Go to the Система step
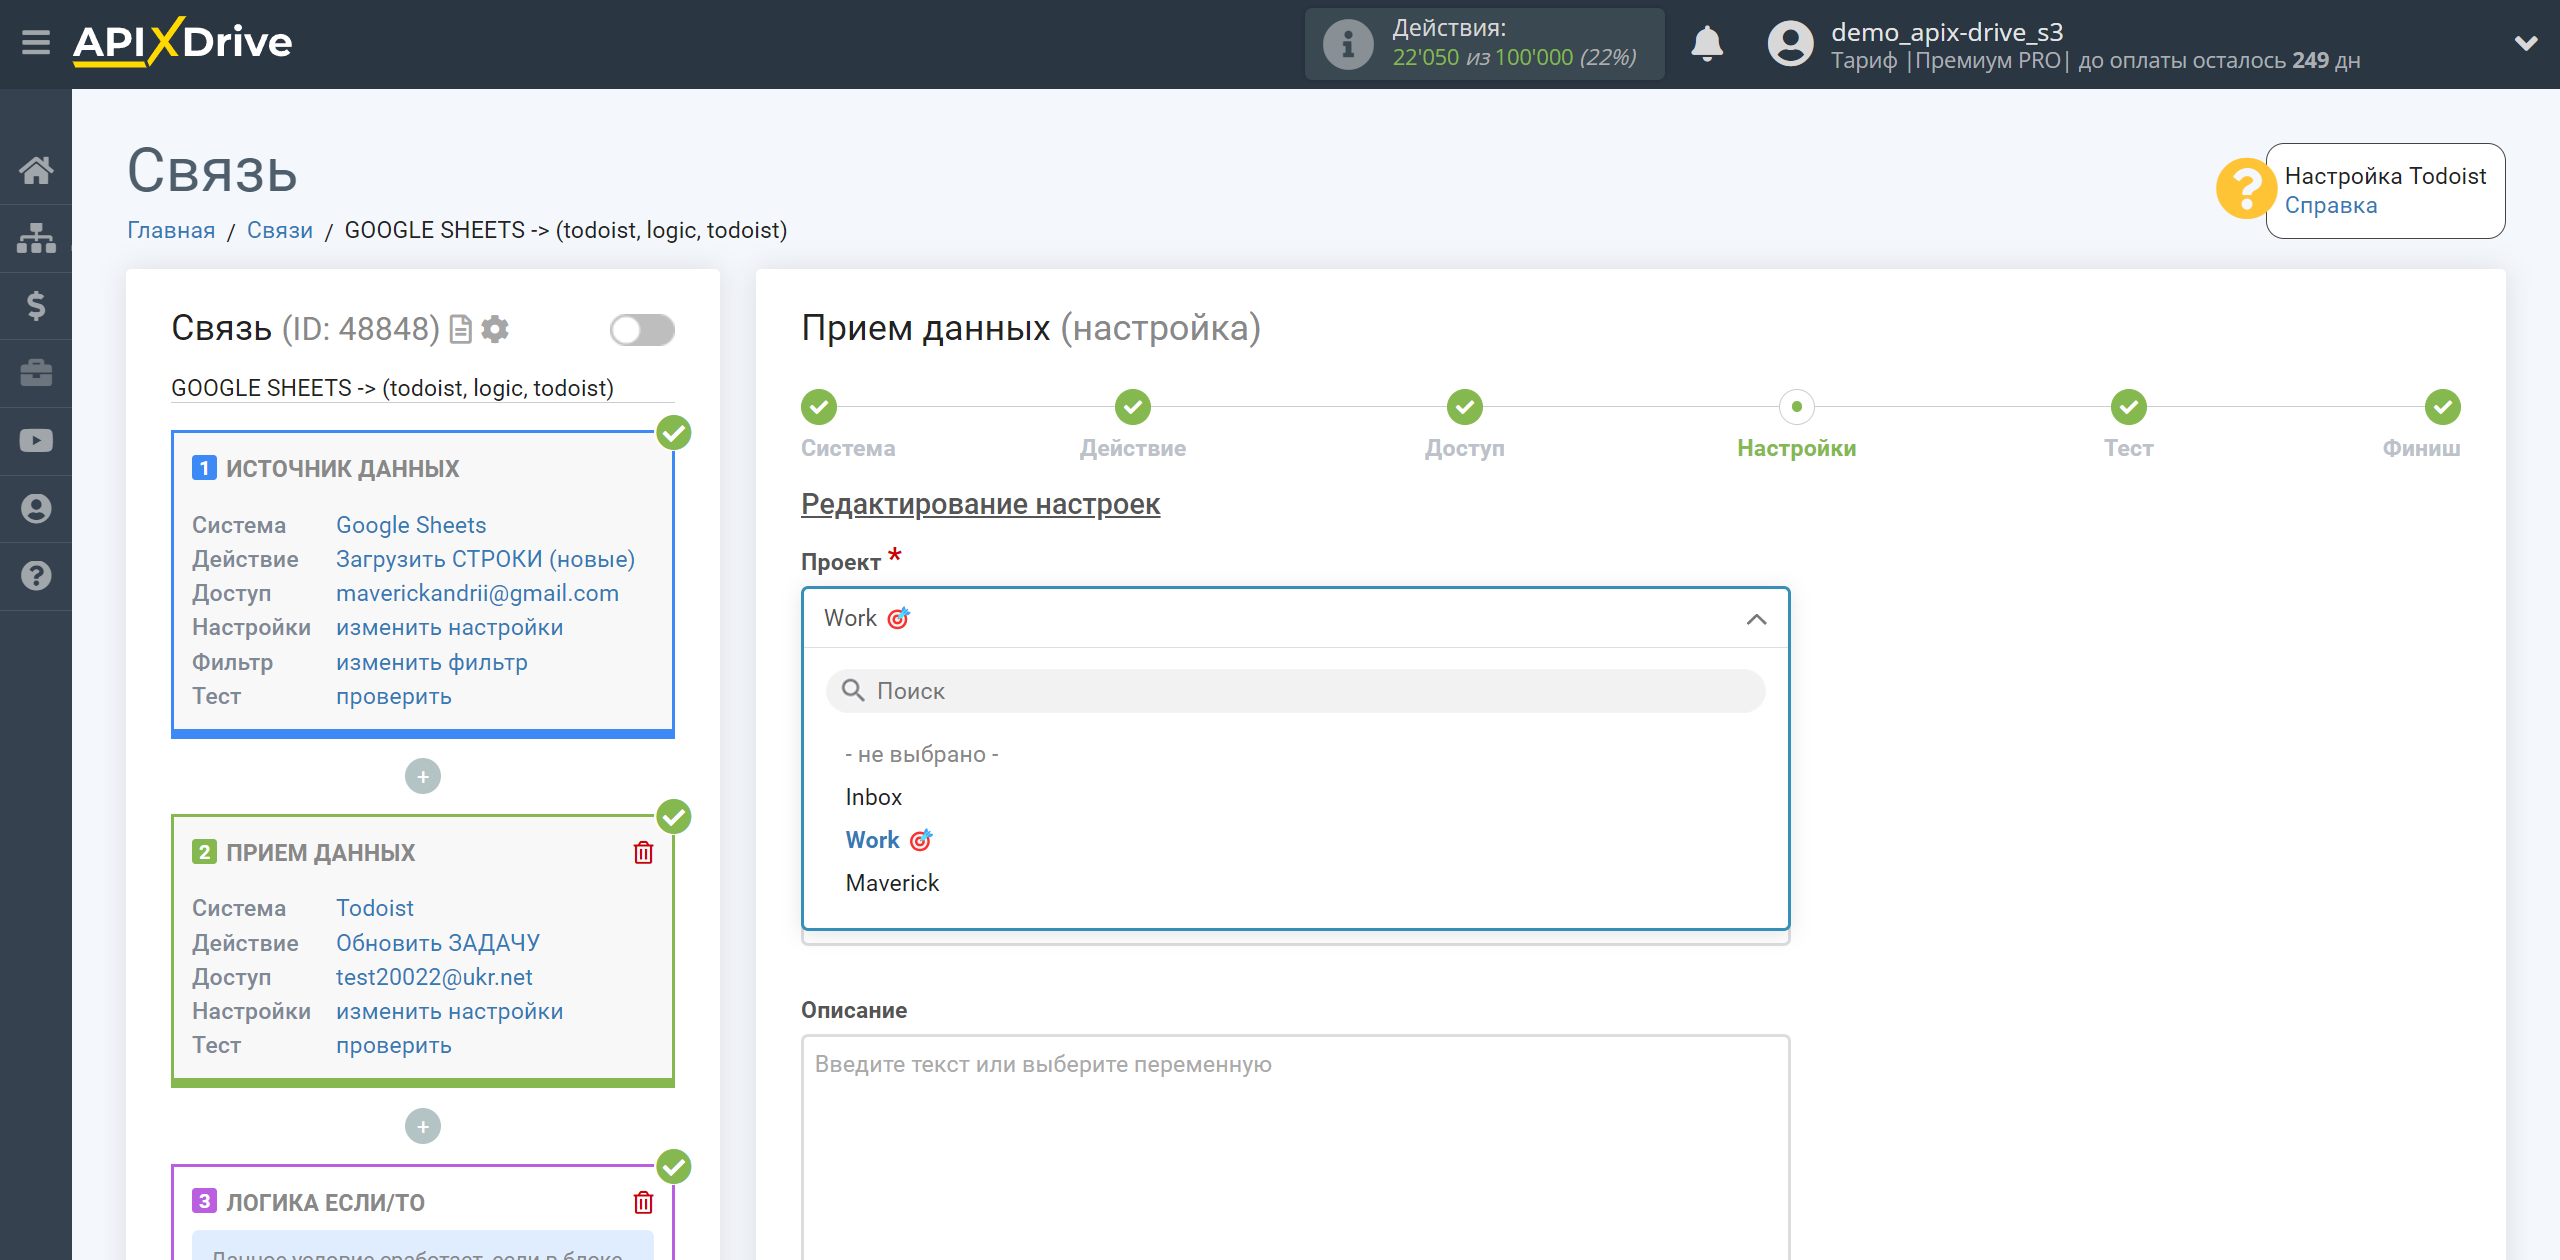2560x1260 pixels. click(x=819, y=407)
